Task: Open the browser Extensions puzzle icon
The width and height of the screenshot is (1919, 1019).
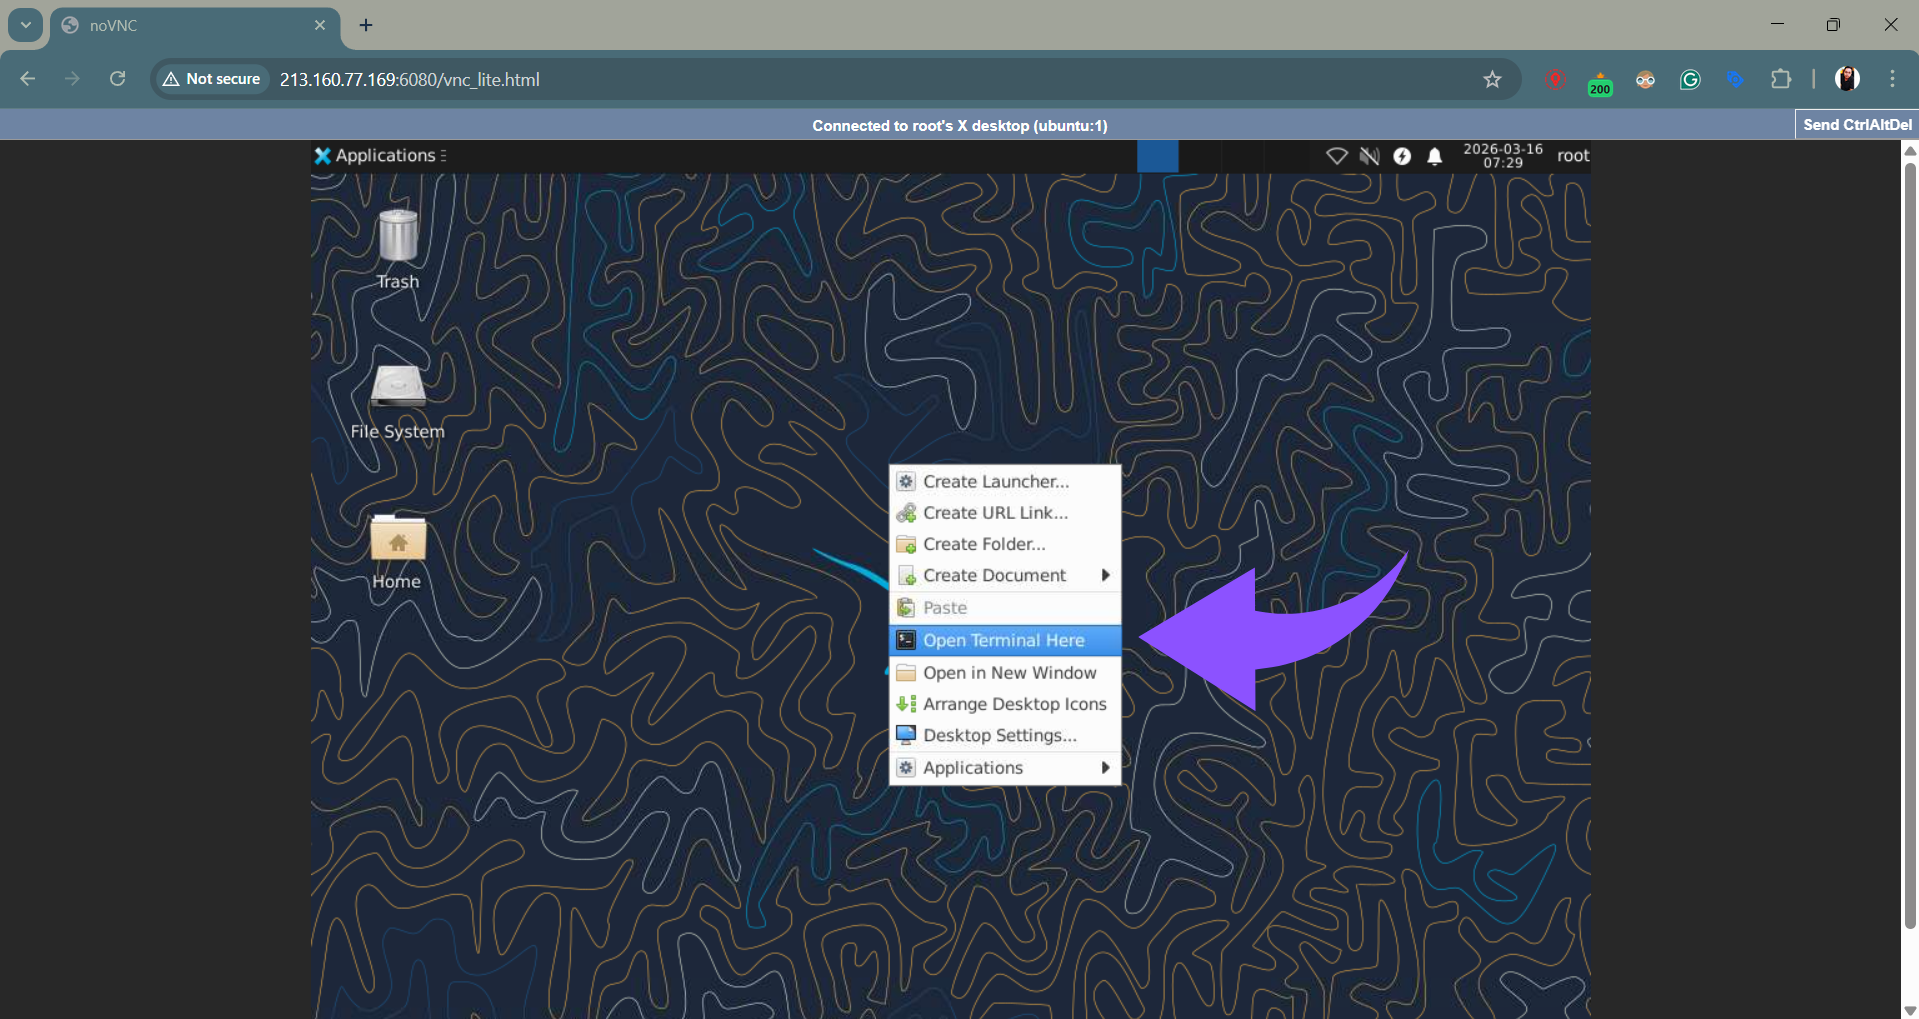Action: tap(1780, 80)
